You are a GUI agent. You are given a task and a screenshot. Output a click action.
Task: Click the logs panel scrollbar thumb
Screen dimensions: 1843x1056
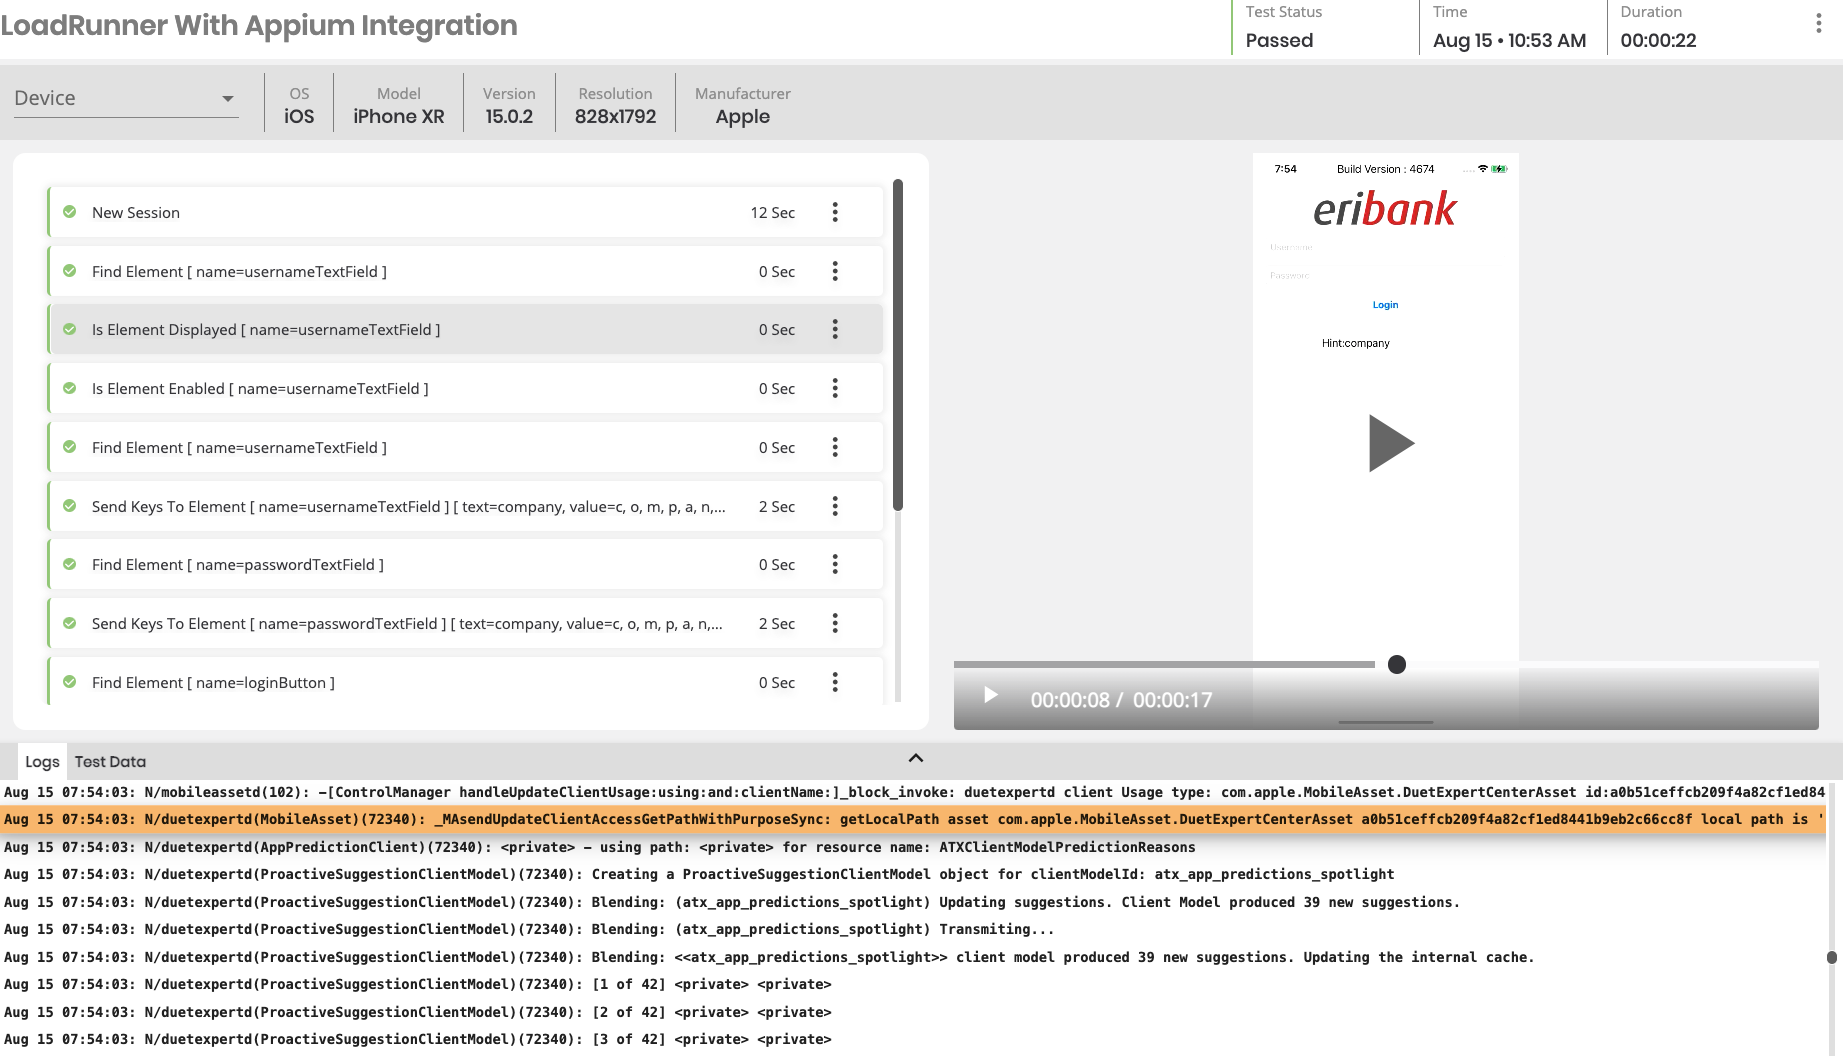1832,957
